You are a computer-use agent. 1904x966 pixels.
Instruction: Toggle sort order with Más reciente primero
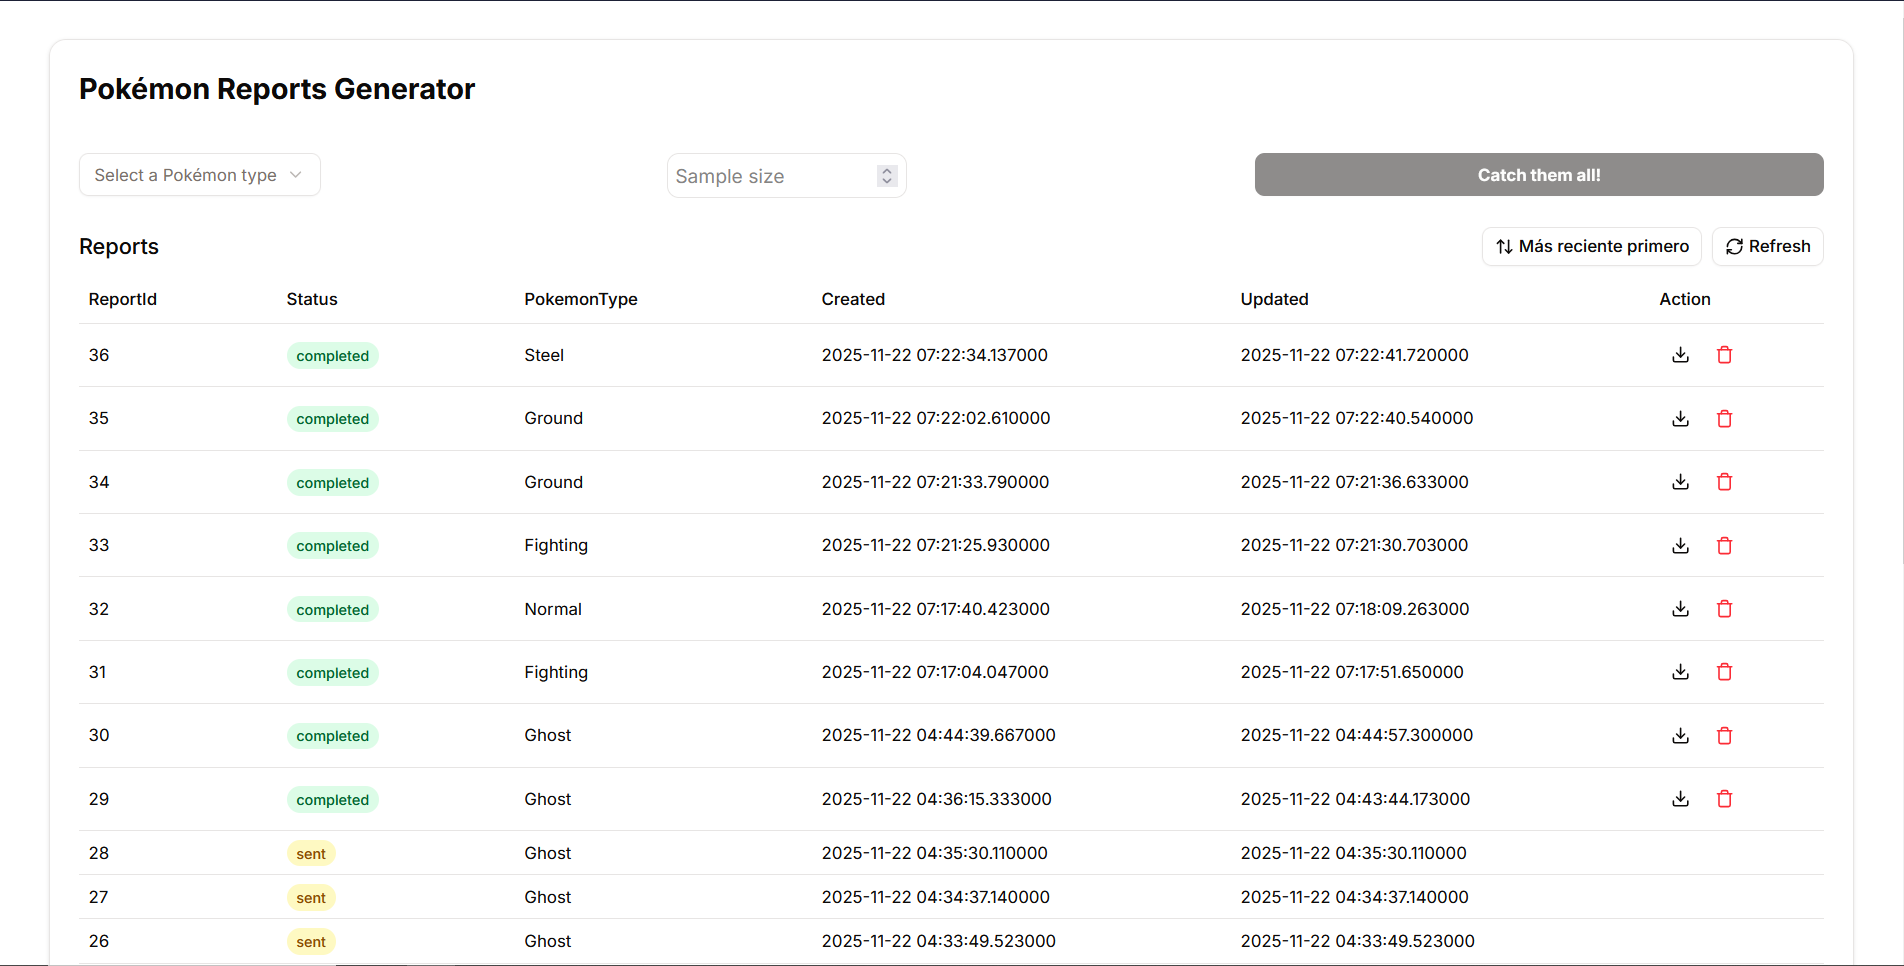click(x=1591, y=246)
